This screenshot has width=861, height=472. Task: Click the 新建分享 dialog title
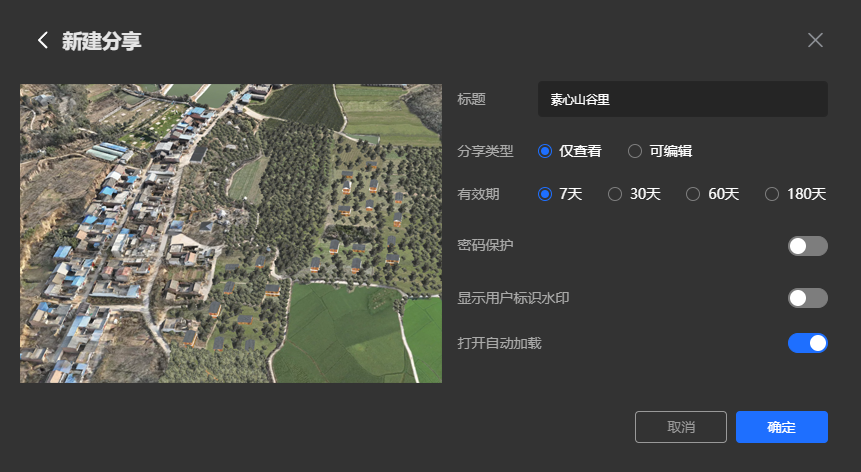tap(102, 41)
